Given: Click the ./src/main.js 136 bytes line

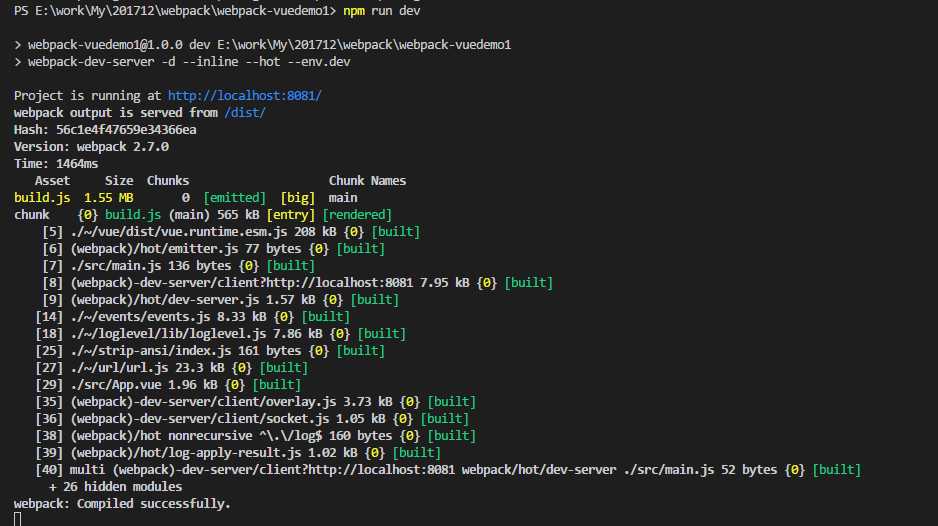Looking at the screenshot, I should coord(178,266).
